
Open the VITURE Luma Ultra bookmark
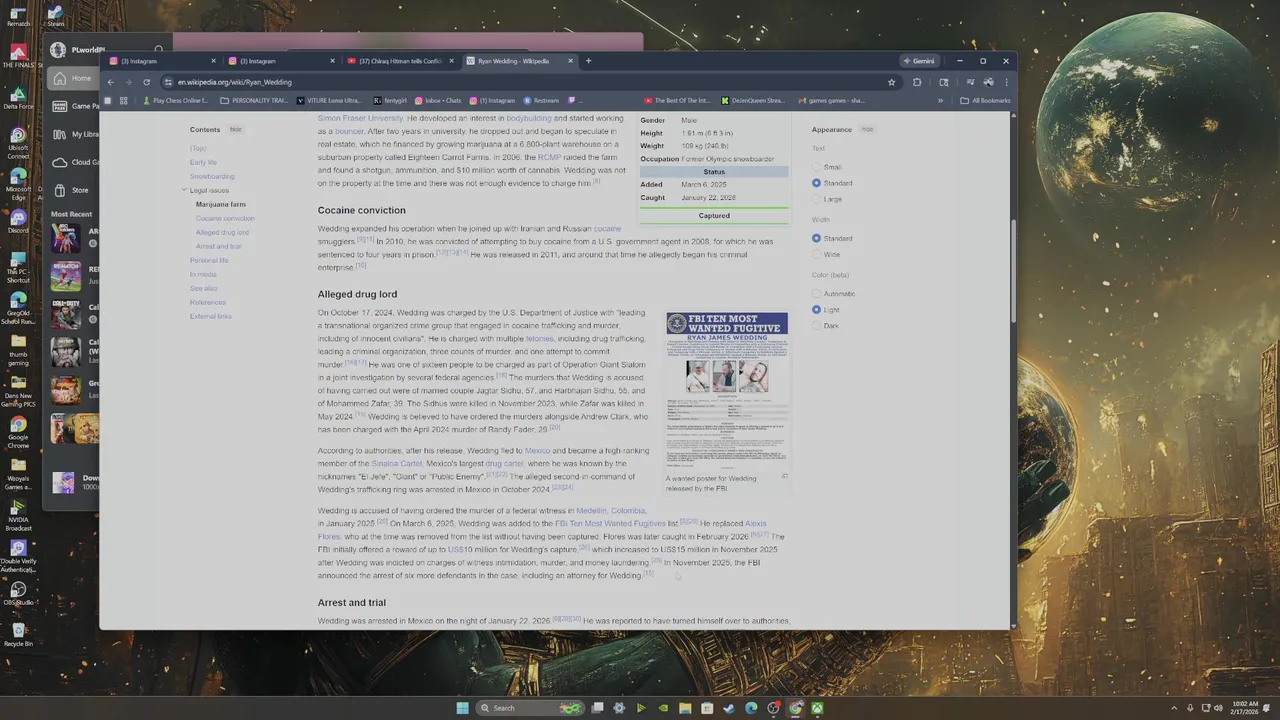click(330, 100)
